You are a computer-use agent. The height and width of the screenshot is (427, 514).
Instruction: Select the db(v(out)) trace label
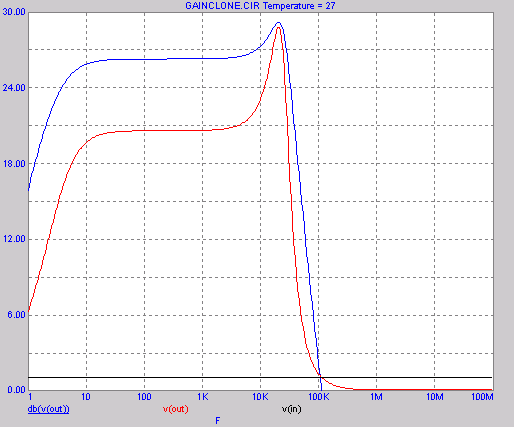coord(49,409)
